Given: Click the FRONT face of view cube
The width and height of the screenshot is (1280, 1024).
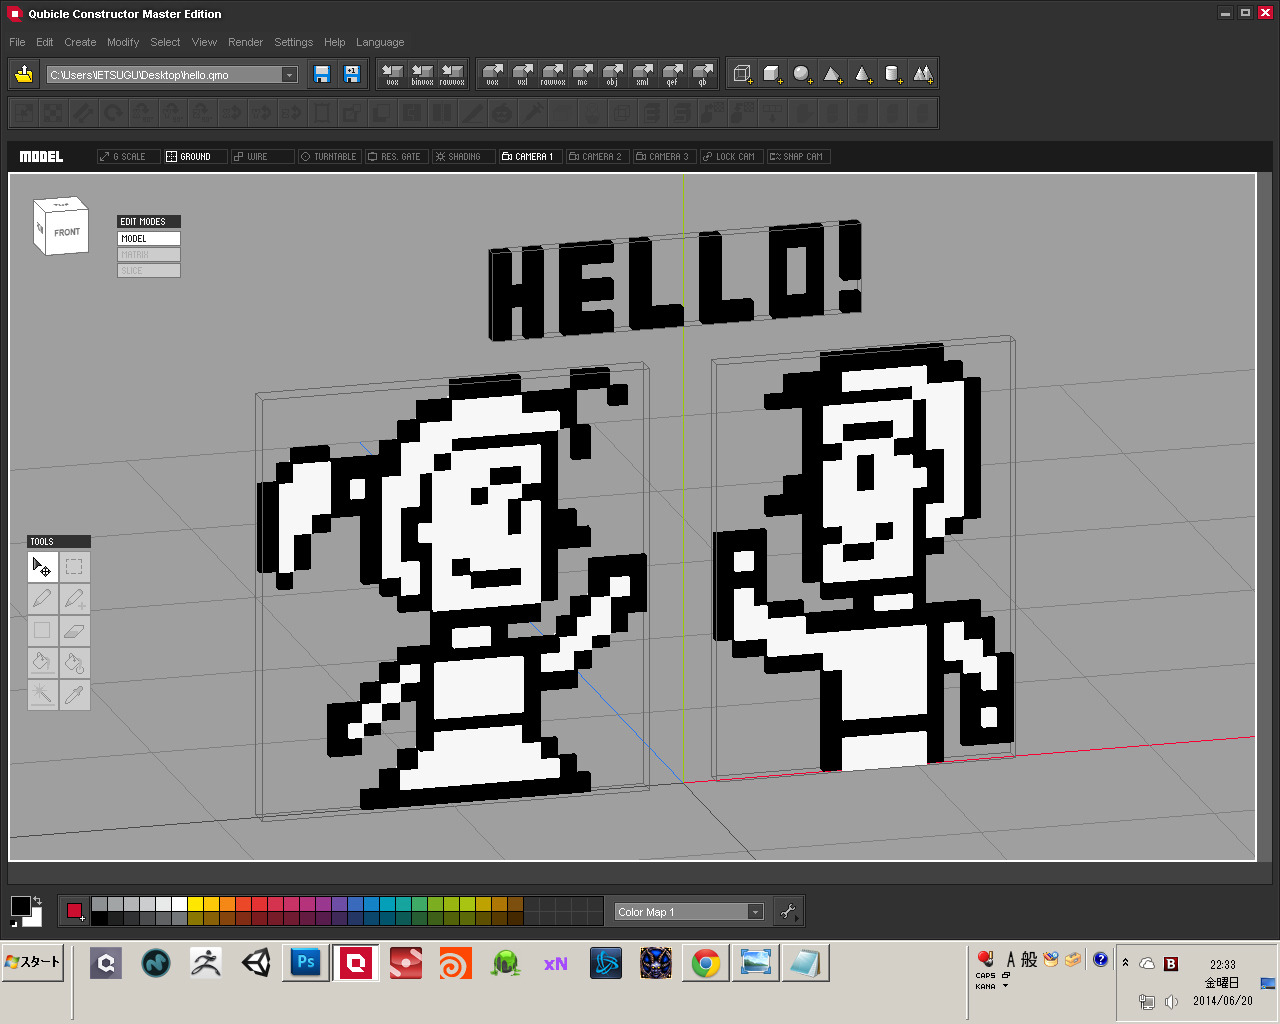Looking at the screenshot, I should [x=67, y=232].
